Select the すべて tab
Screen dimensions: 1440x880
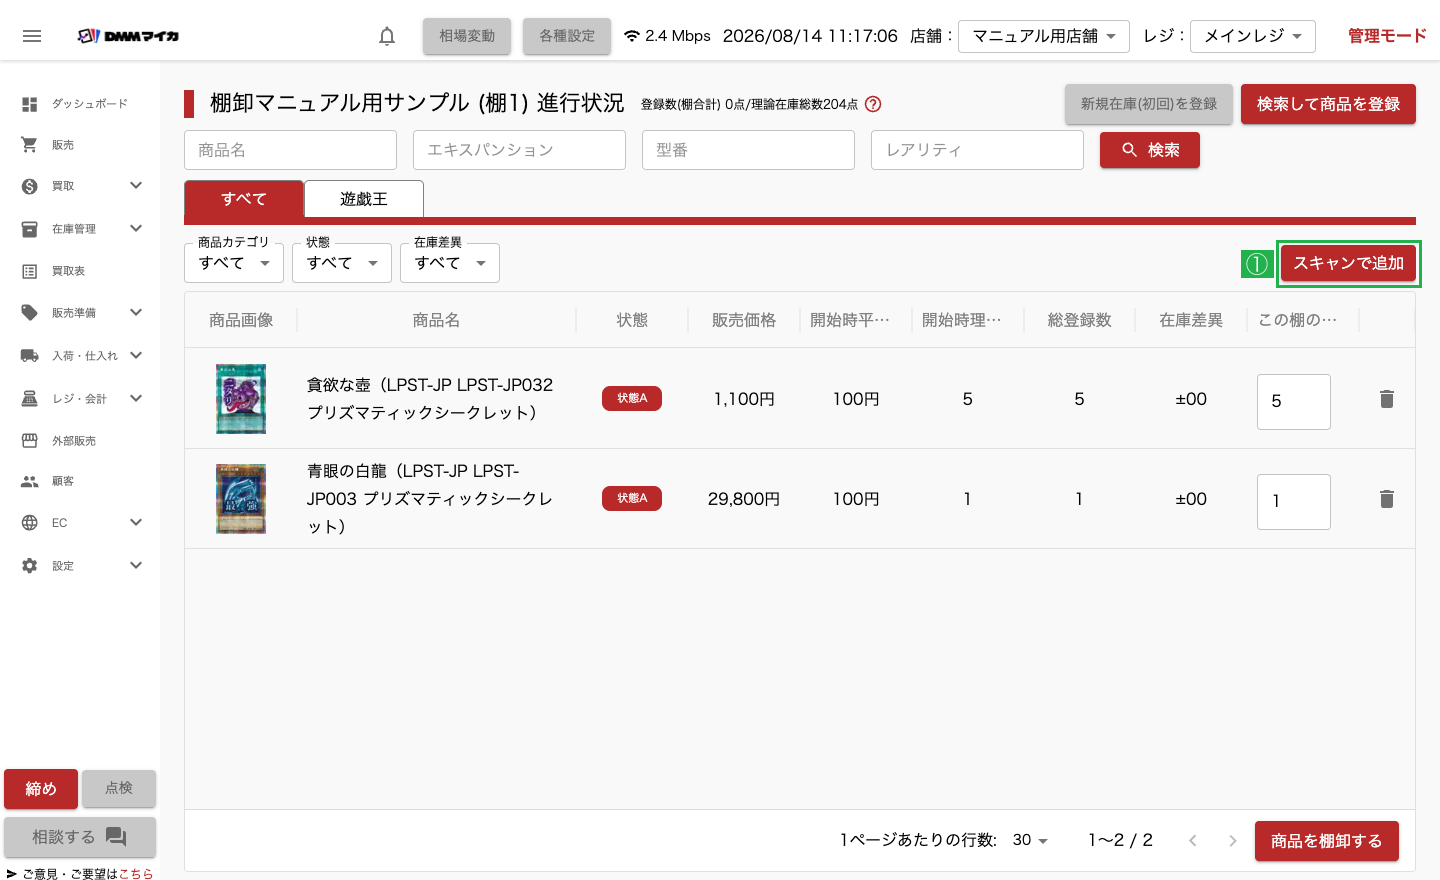point(244,199)
